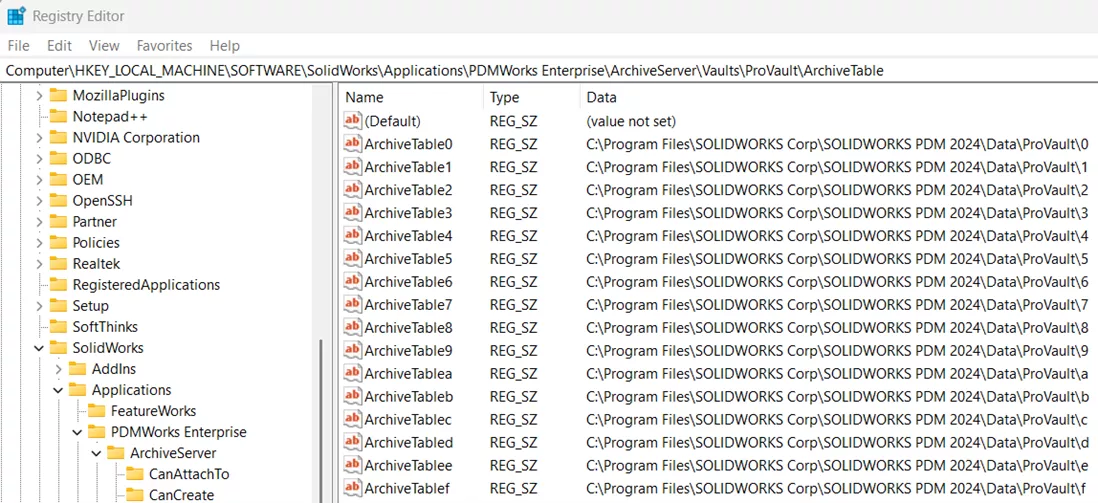Select the OpenSSH key label
Image resolution: width=1098 pixels, height=503 pixels.
[x=102, y=200]
